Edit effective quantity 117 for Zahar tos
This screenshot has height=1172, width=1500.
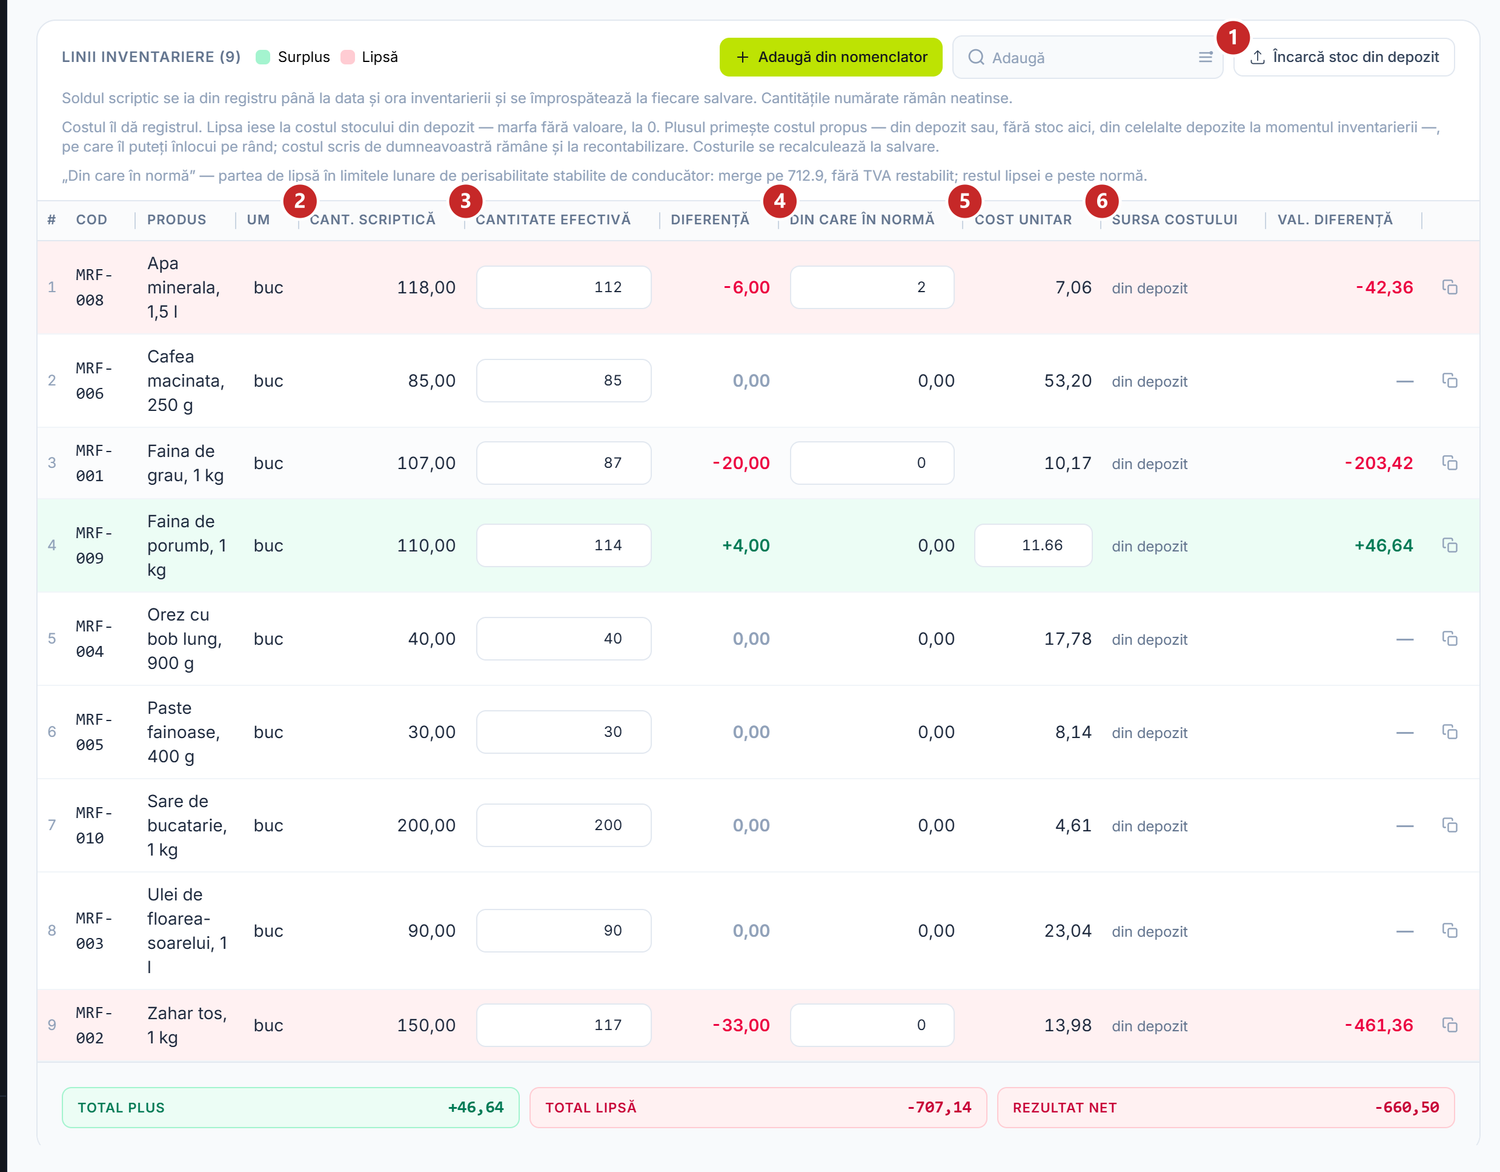[564, 1025]
